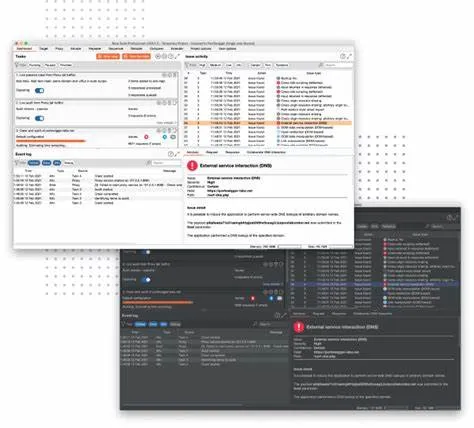
Task: Open the Collaborator DNS interaction tab in light window
Action: pyautogui.click(x=266, y=152)
